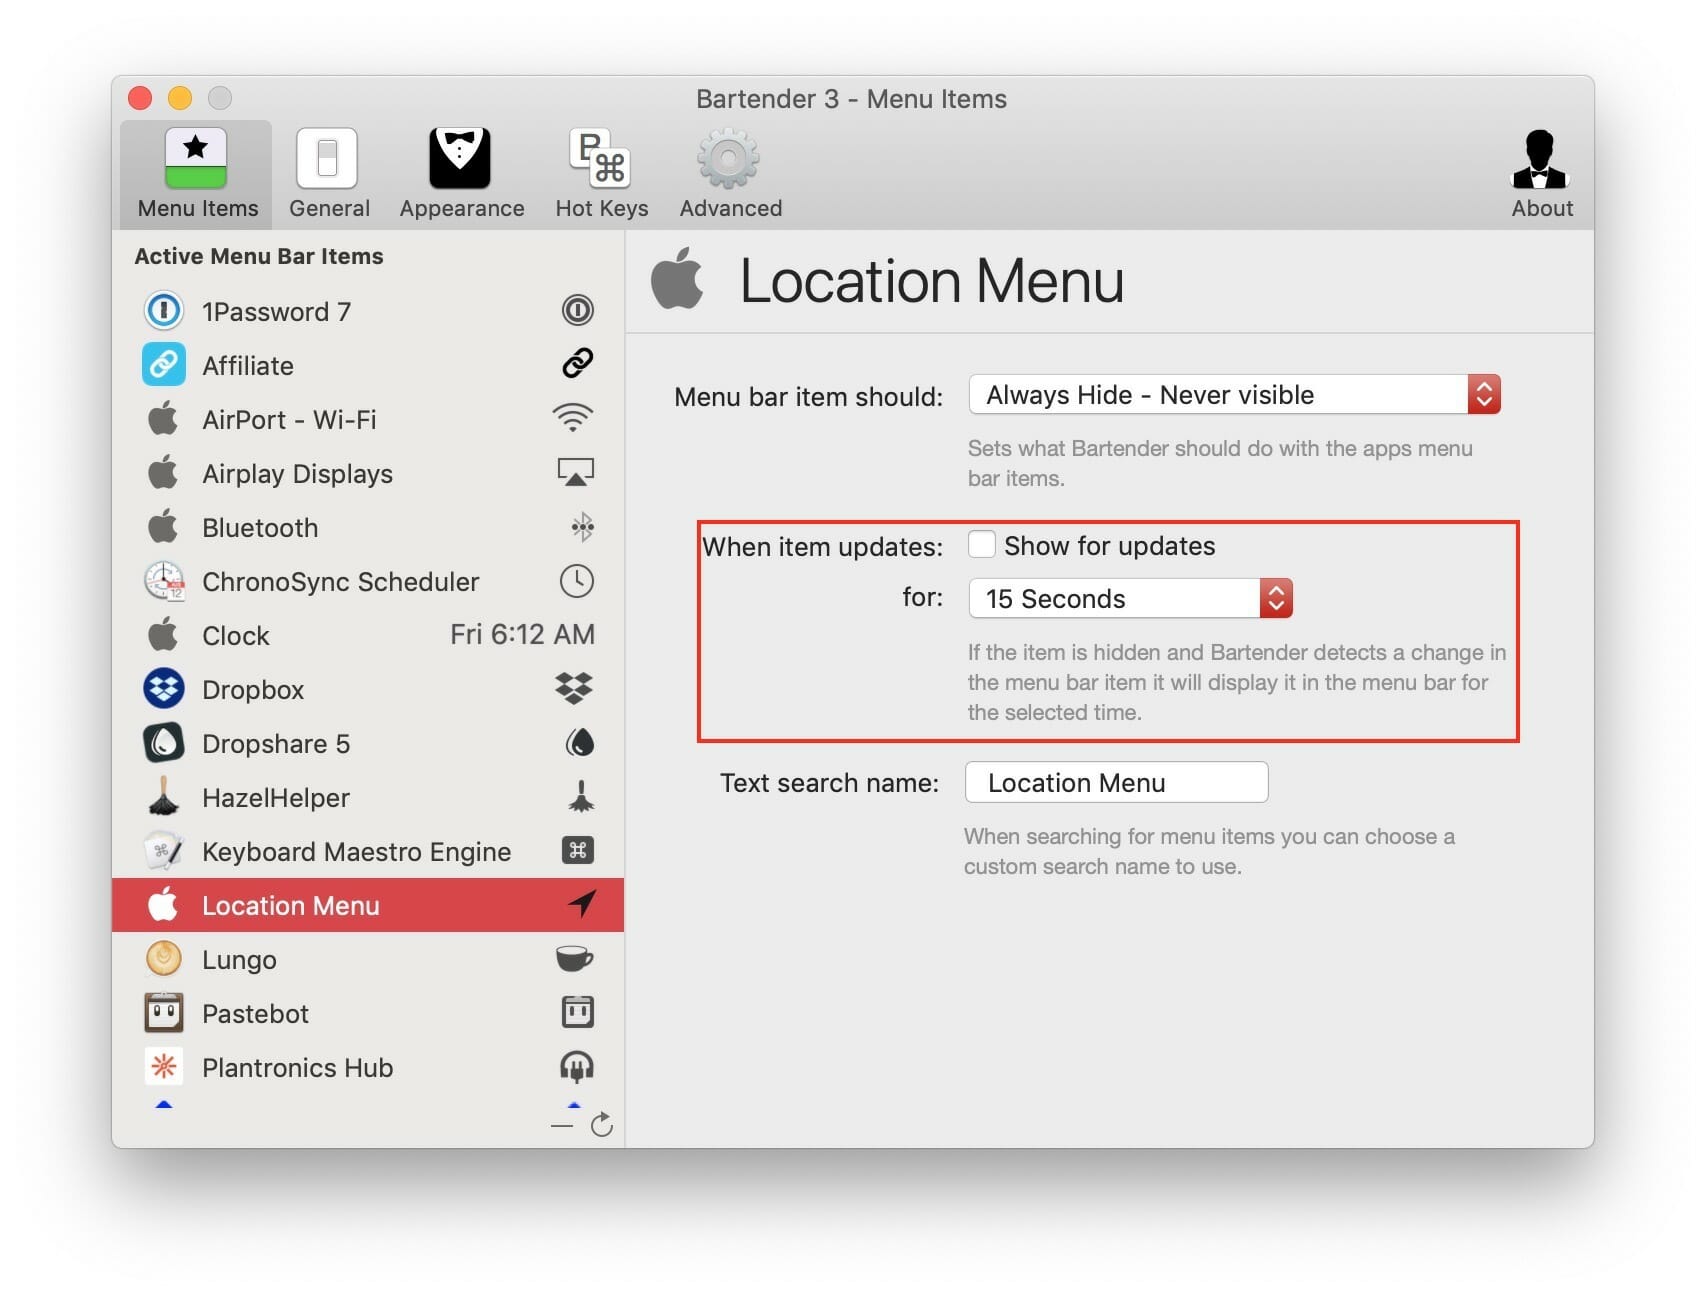Click the 1Password app icon
1706x1296 pixels.
coord(164,310)
